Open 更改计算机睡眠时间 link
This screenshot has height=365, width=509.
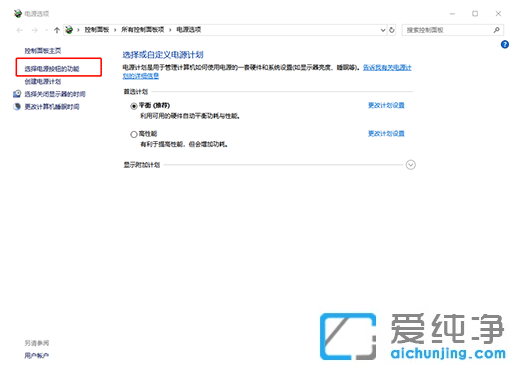point(52,107)
